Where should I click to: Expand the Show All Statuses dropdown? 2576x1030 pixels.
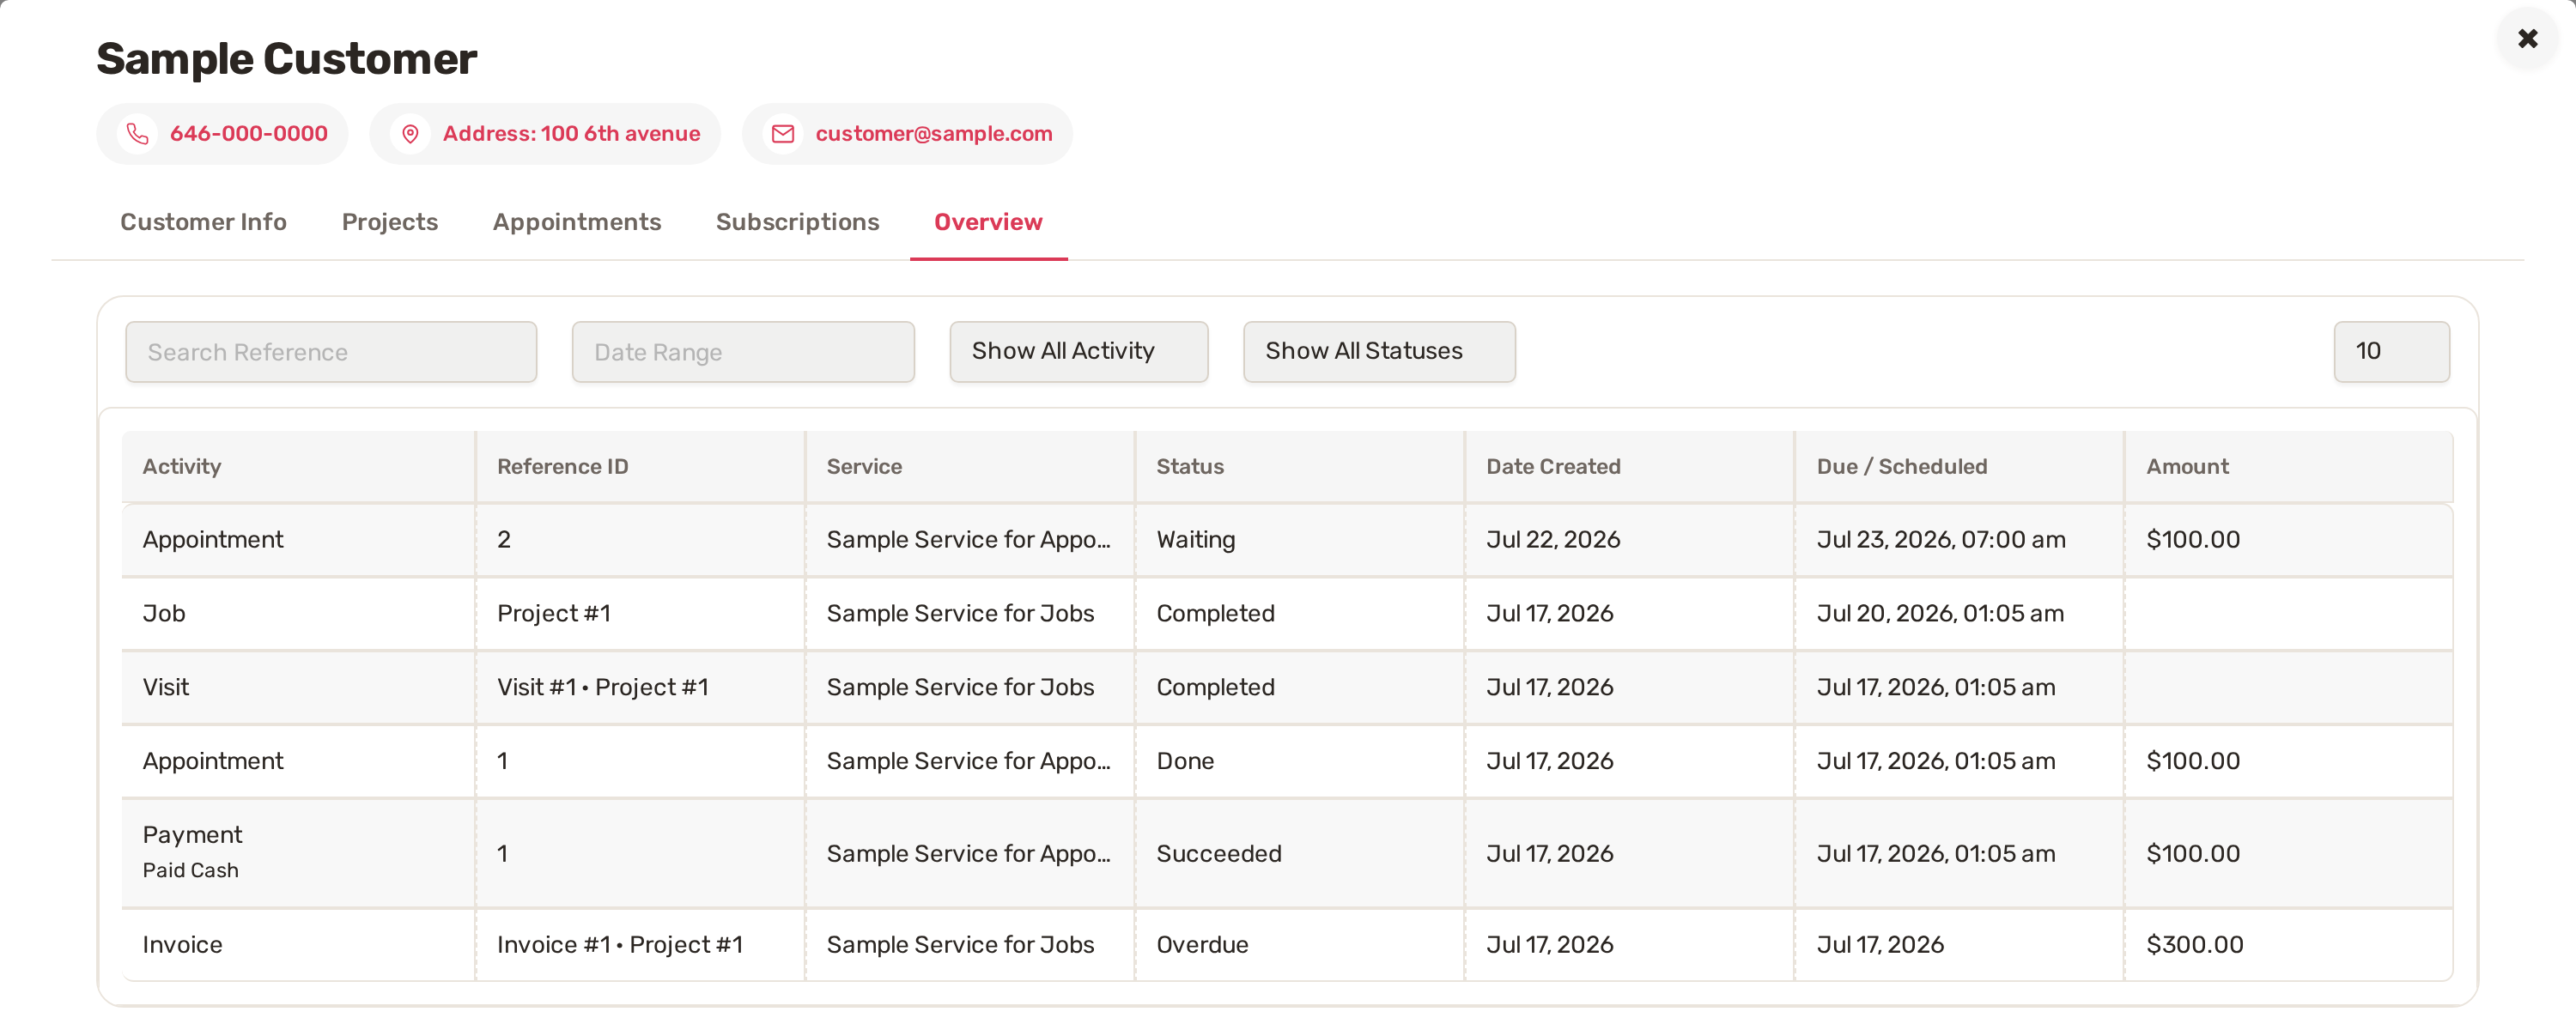(x=1379, y=352)
